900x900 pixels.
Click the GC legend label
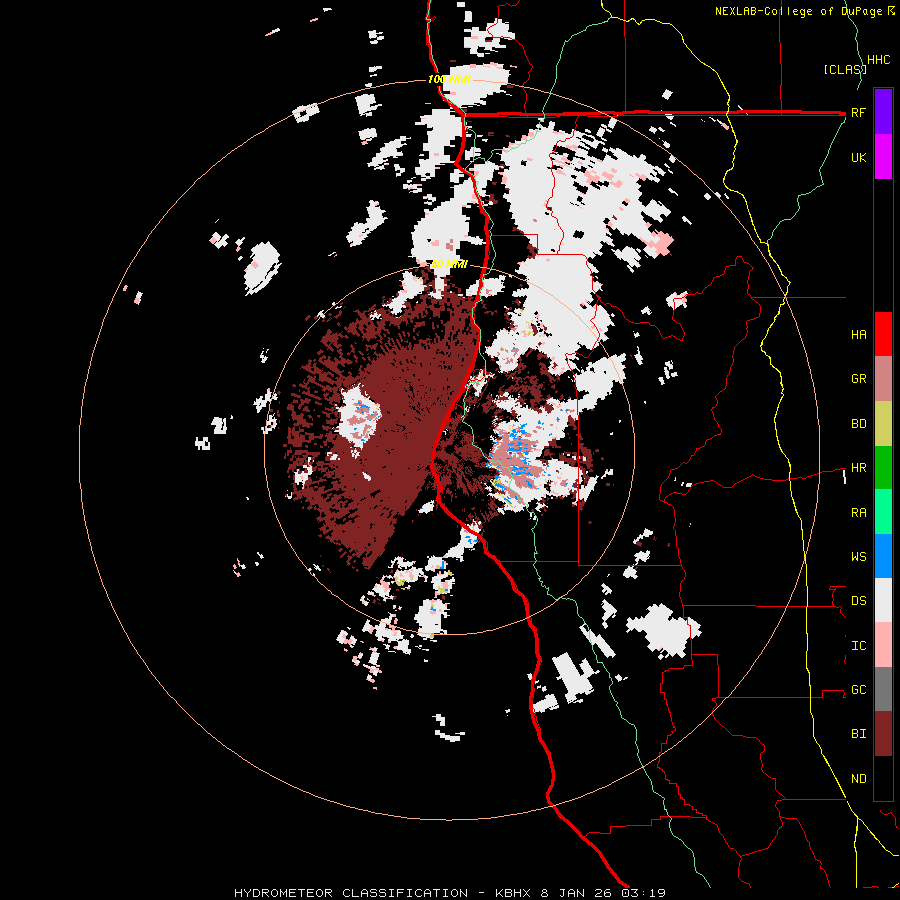pyautogui.click(x=858, y=690)
